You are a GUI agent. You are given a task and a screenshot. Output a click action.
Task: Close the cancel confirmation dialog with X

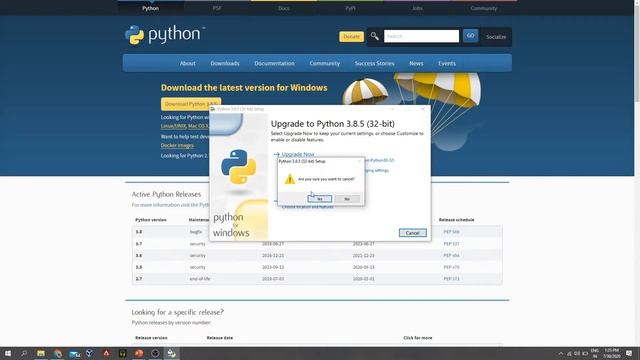360,161
